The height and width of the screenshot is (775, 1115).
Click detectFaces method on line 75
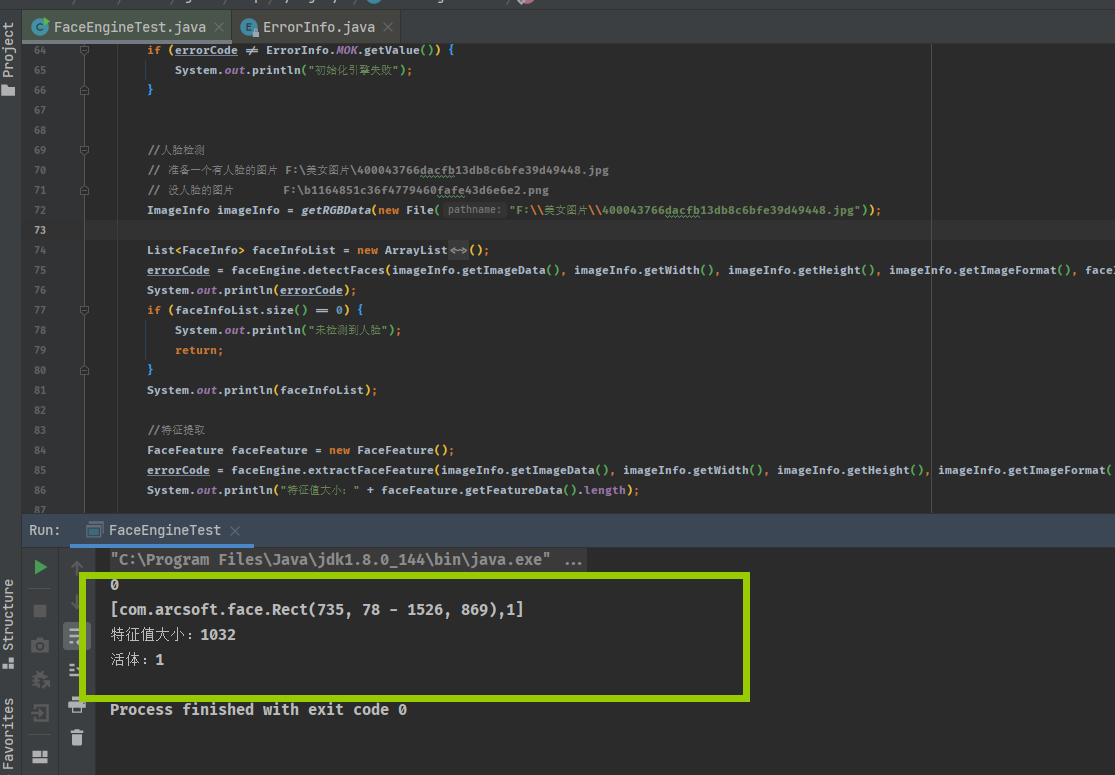[346, 270]
